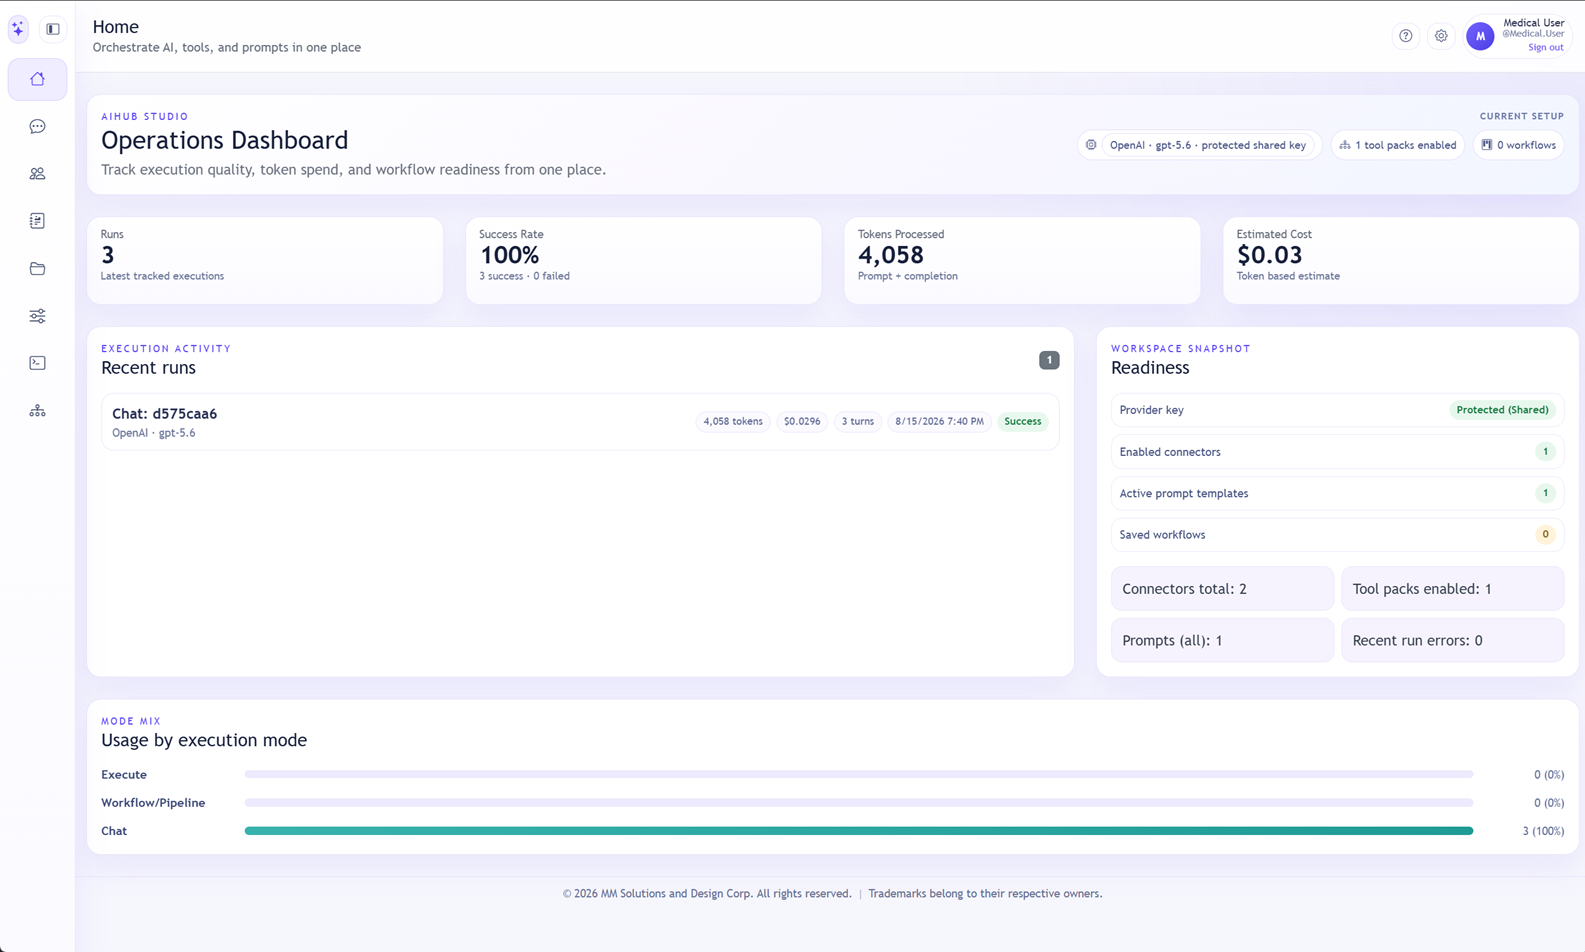
Task: Open the settings gear icon in header
Action: click(1441, 36)
